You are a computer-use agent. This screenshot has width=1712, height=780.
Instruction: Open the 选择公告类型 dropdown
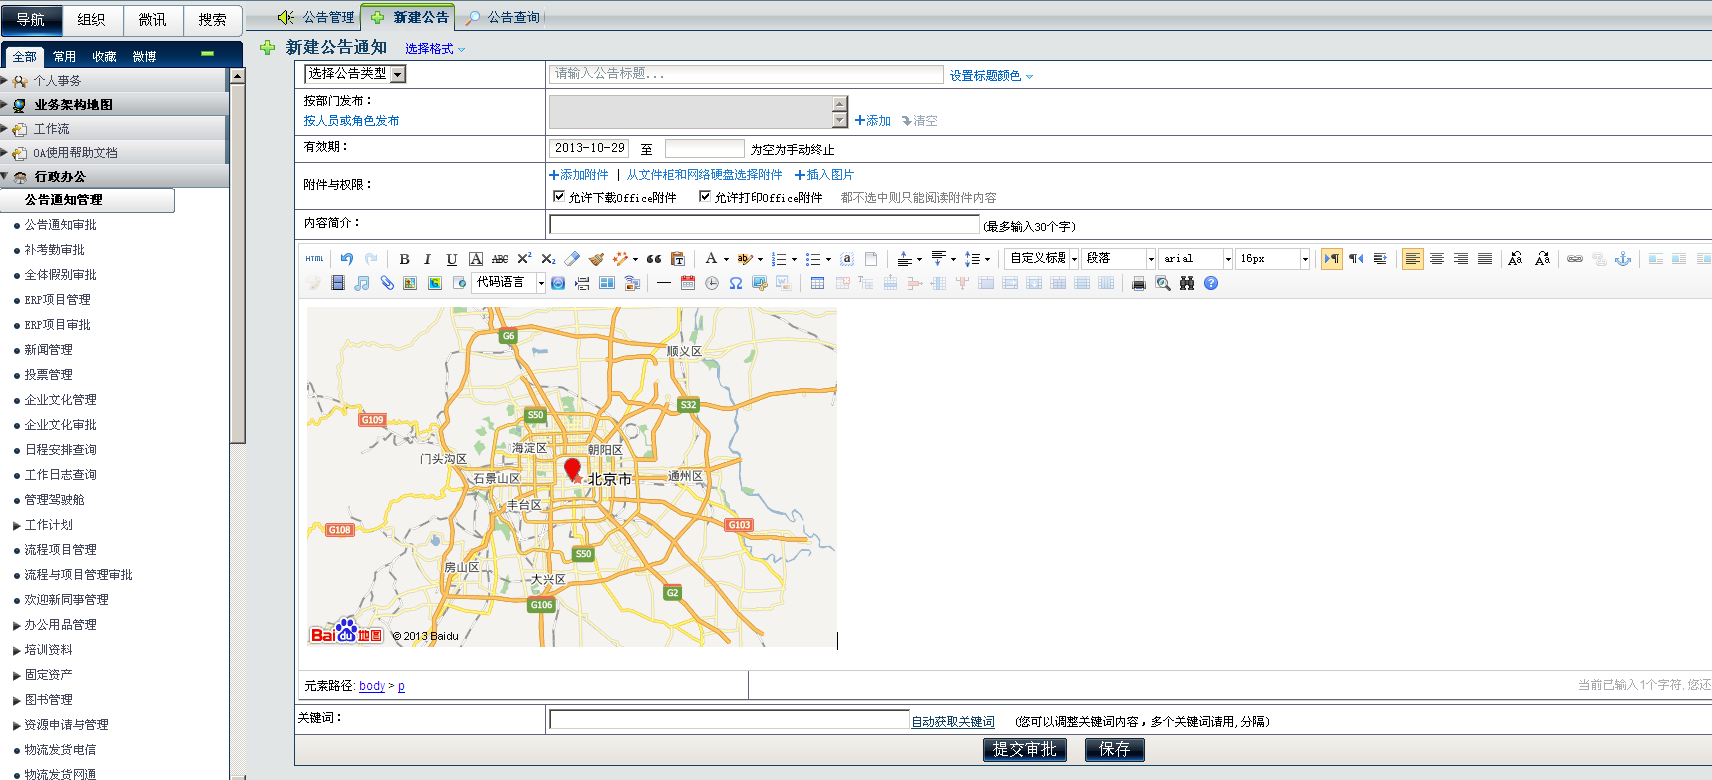[355, 73]
